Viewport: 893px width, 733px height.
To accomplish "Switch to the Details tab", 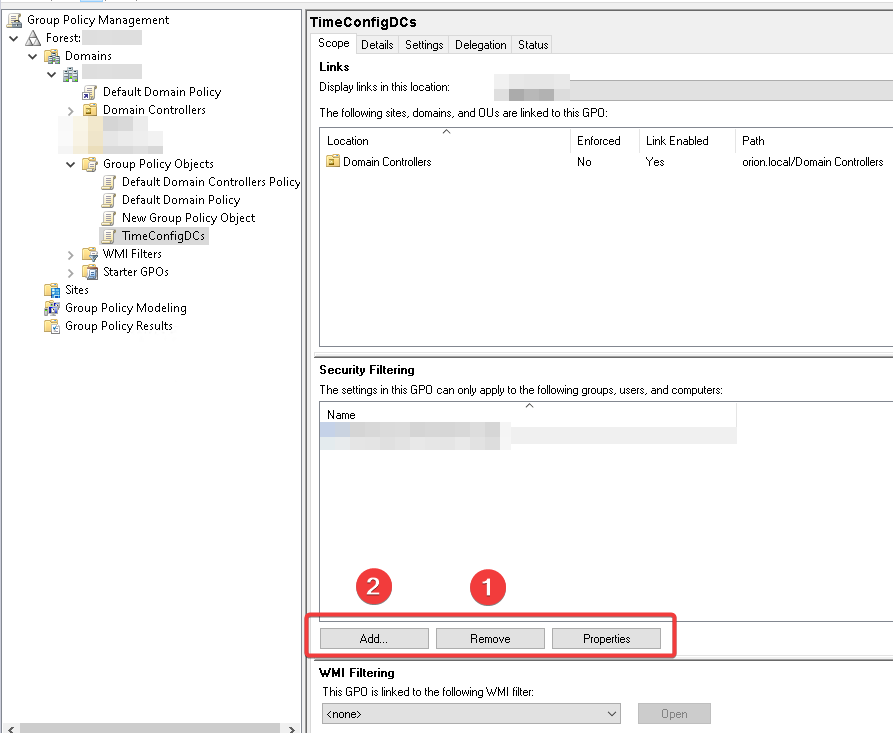I will click(x=377, y=45).
